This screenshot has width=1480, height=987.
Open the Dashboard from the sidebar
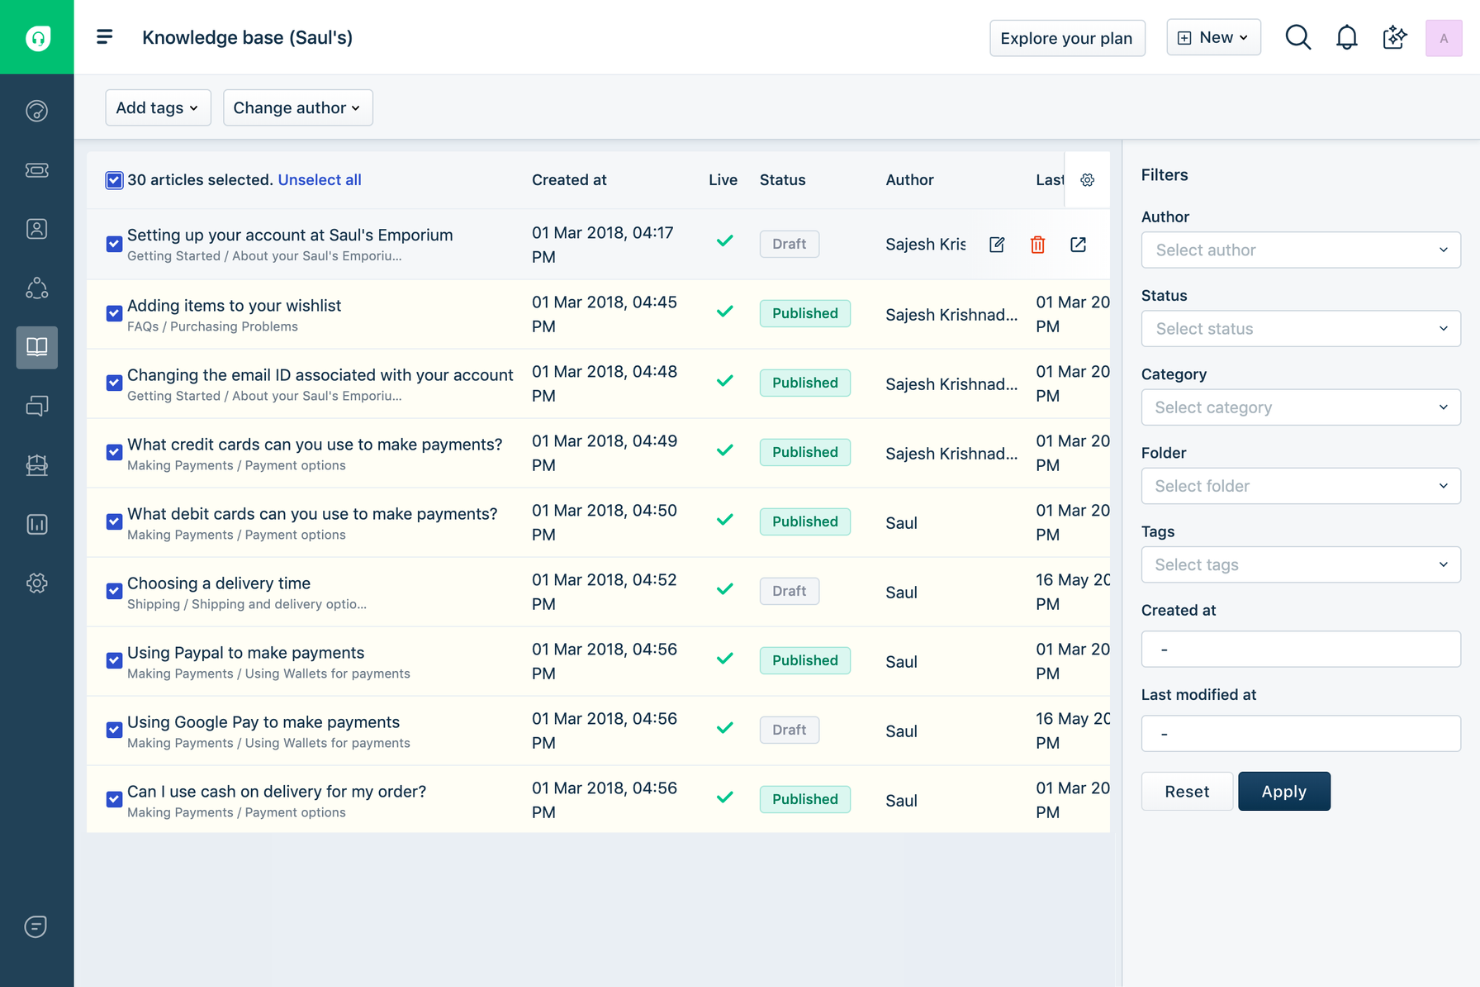coord(36,110)
